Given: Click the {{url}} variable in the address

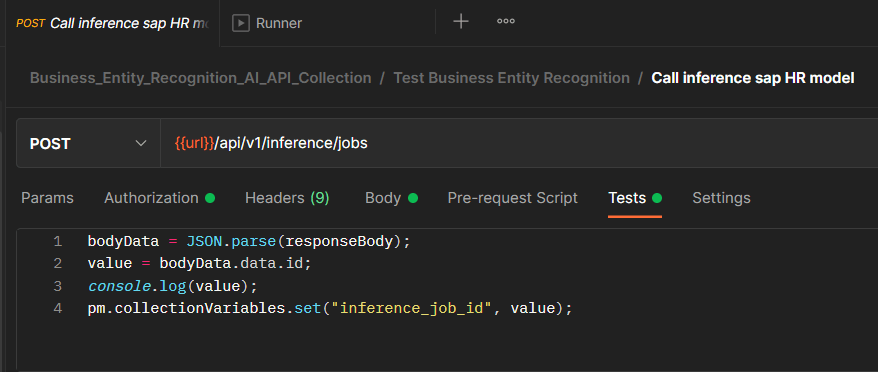Looking at the screenshot, I should [194, 143].
